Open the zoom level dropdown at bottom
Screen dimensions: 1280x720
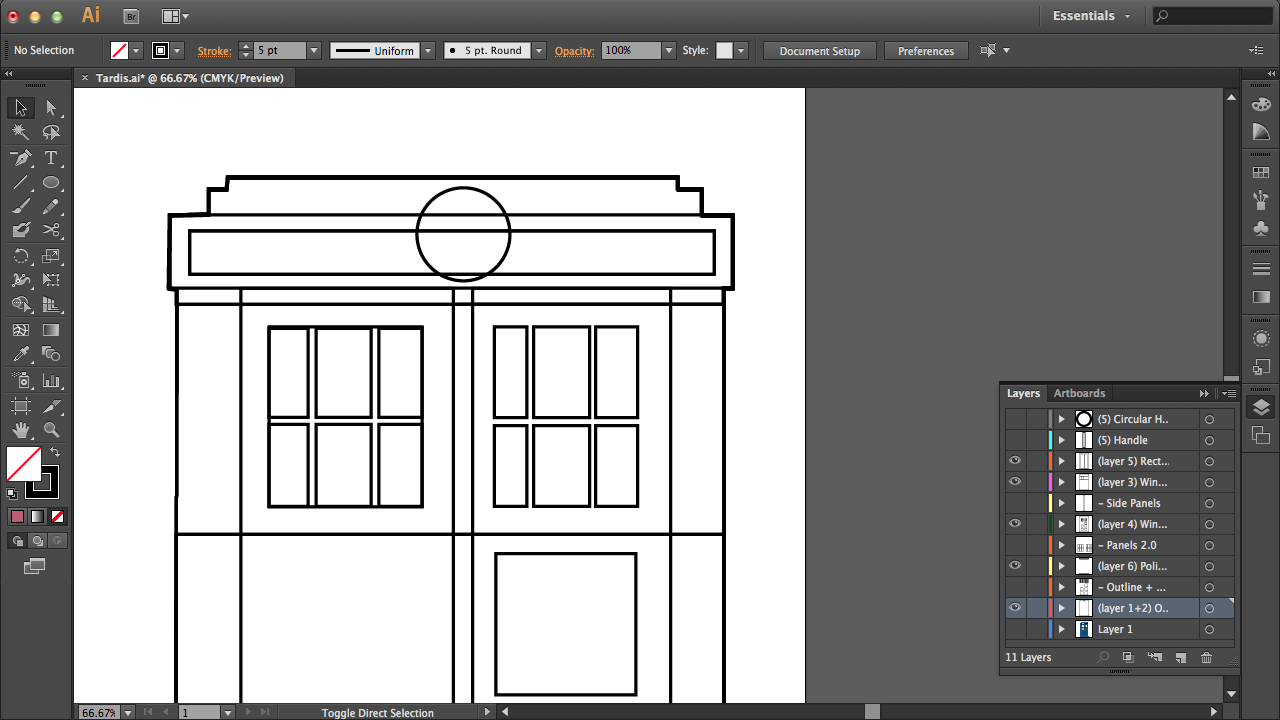[x=128, y=712]
